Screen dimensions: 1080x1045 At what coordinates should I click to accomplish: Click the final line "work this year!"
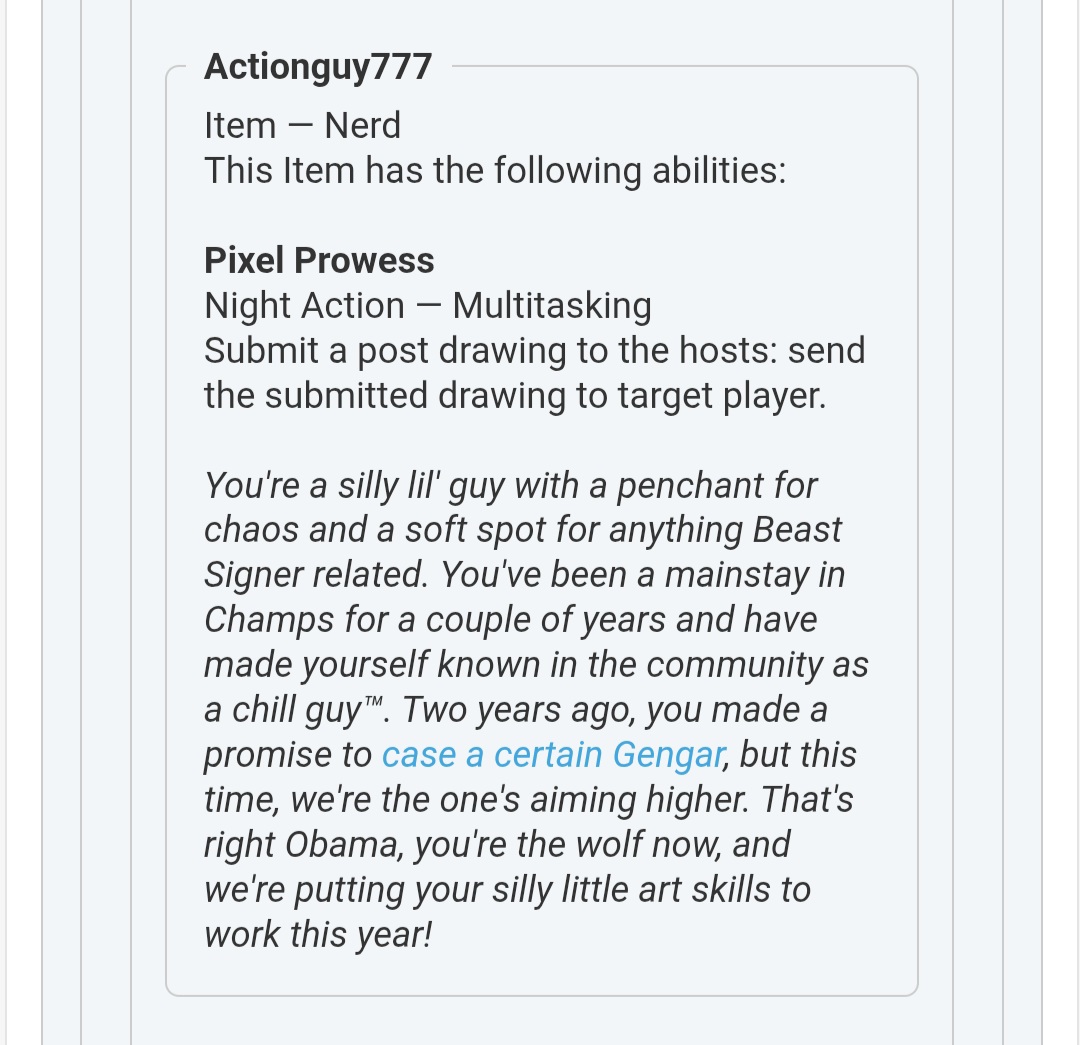coord(318,935)
